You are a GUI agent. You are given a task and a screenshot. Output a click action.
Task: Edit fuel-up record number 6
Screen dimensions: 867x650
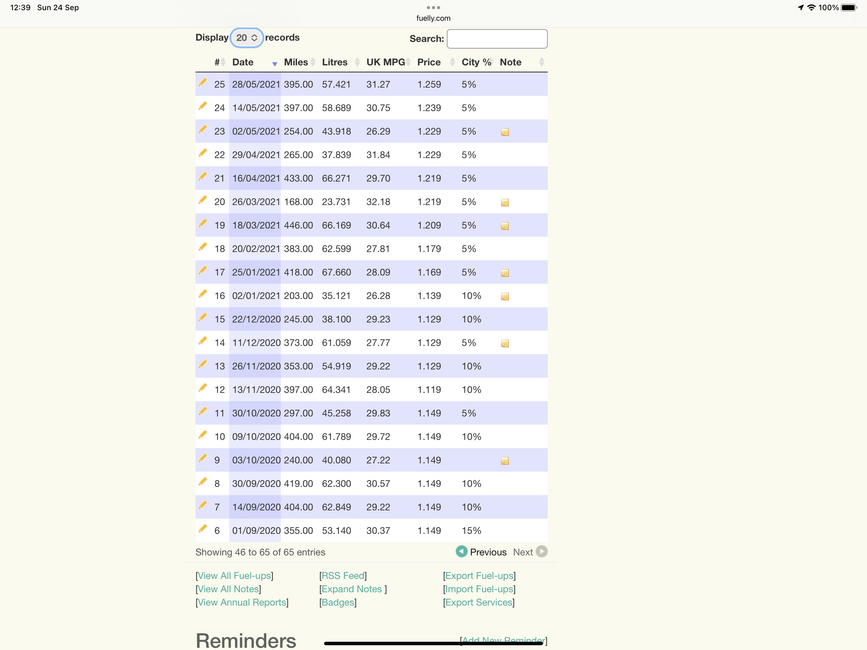(x=203, y=529)
